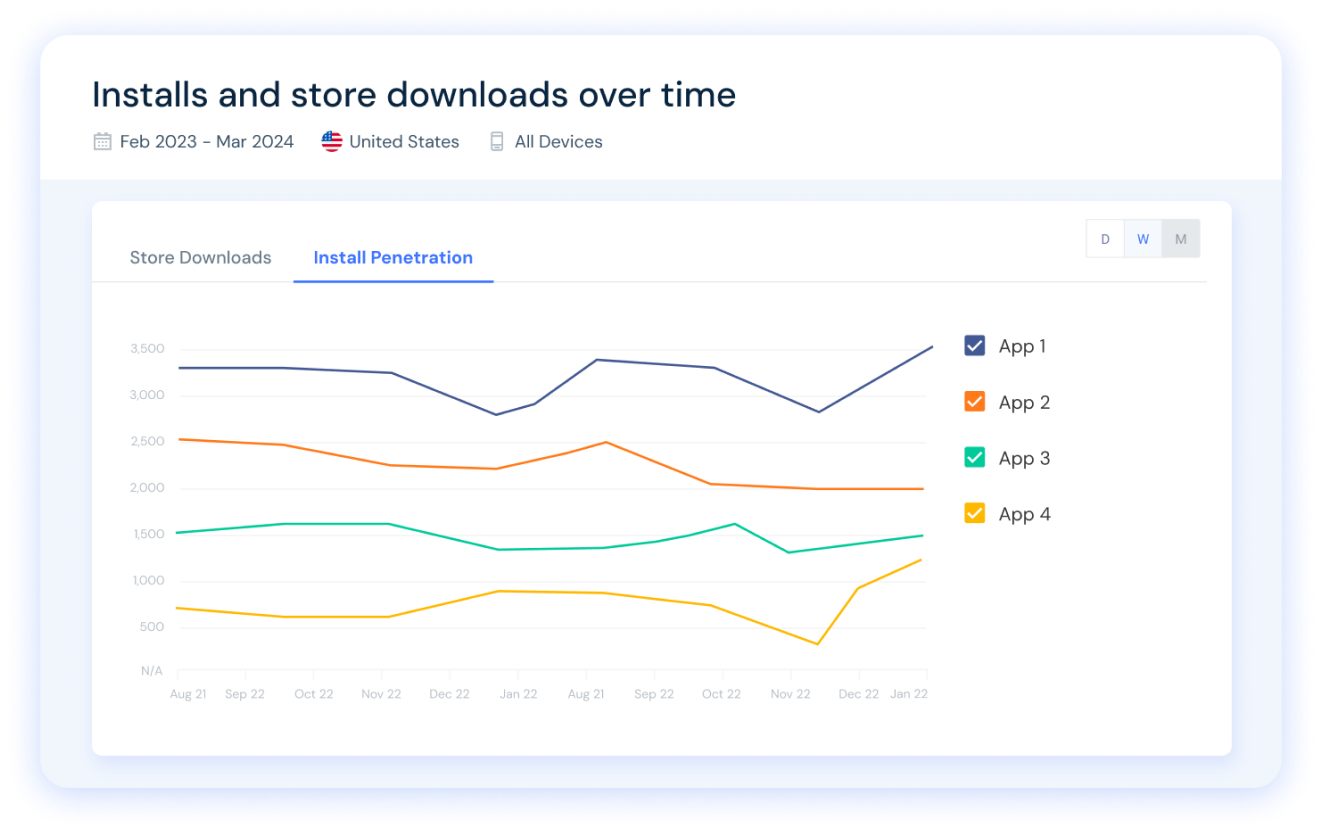
Task: Switch to M monthly granularity
Action: pyautogui.click(x=1181, y=238)
